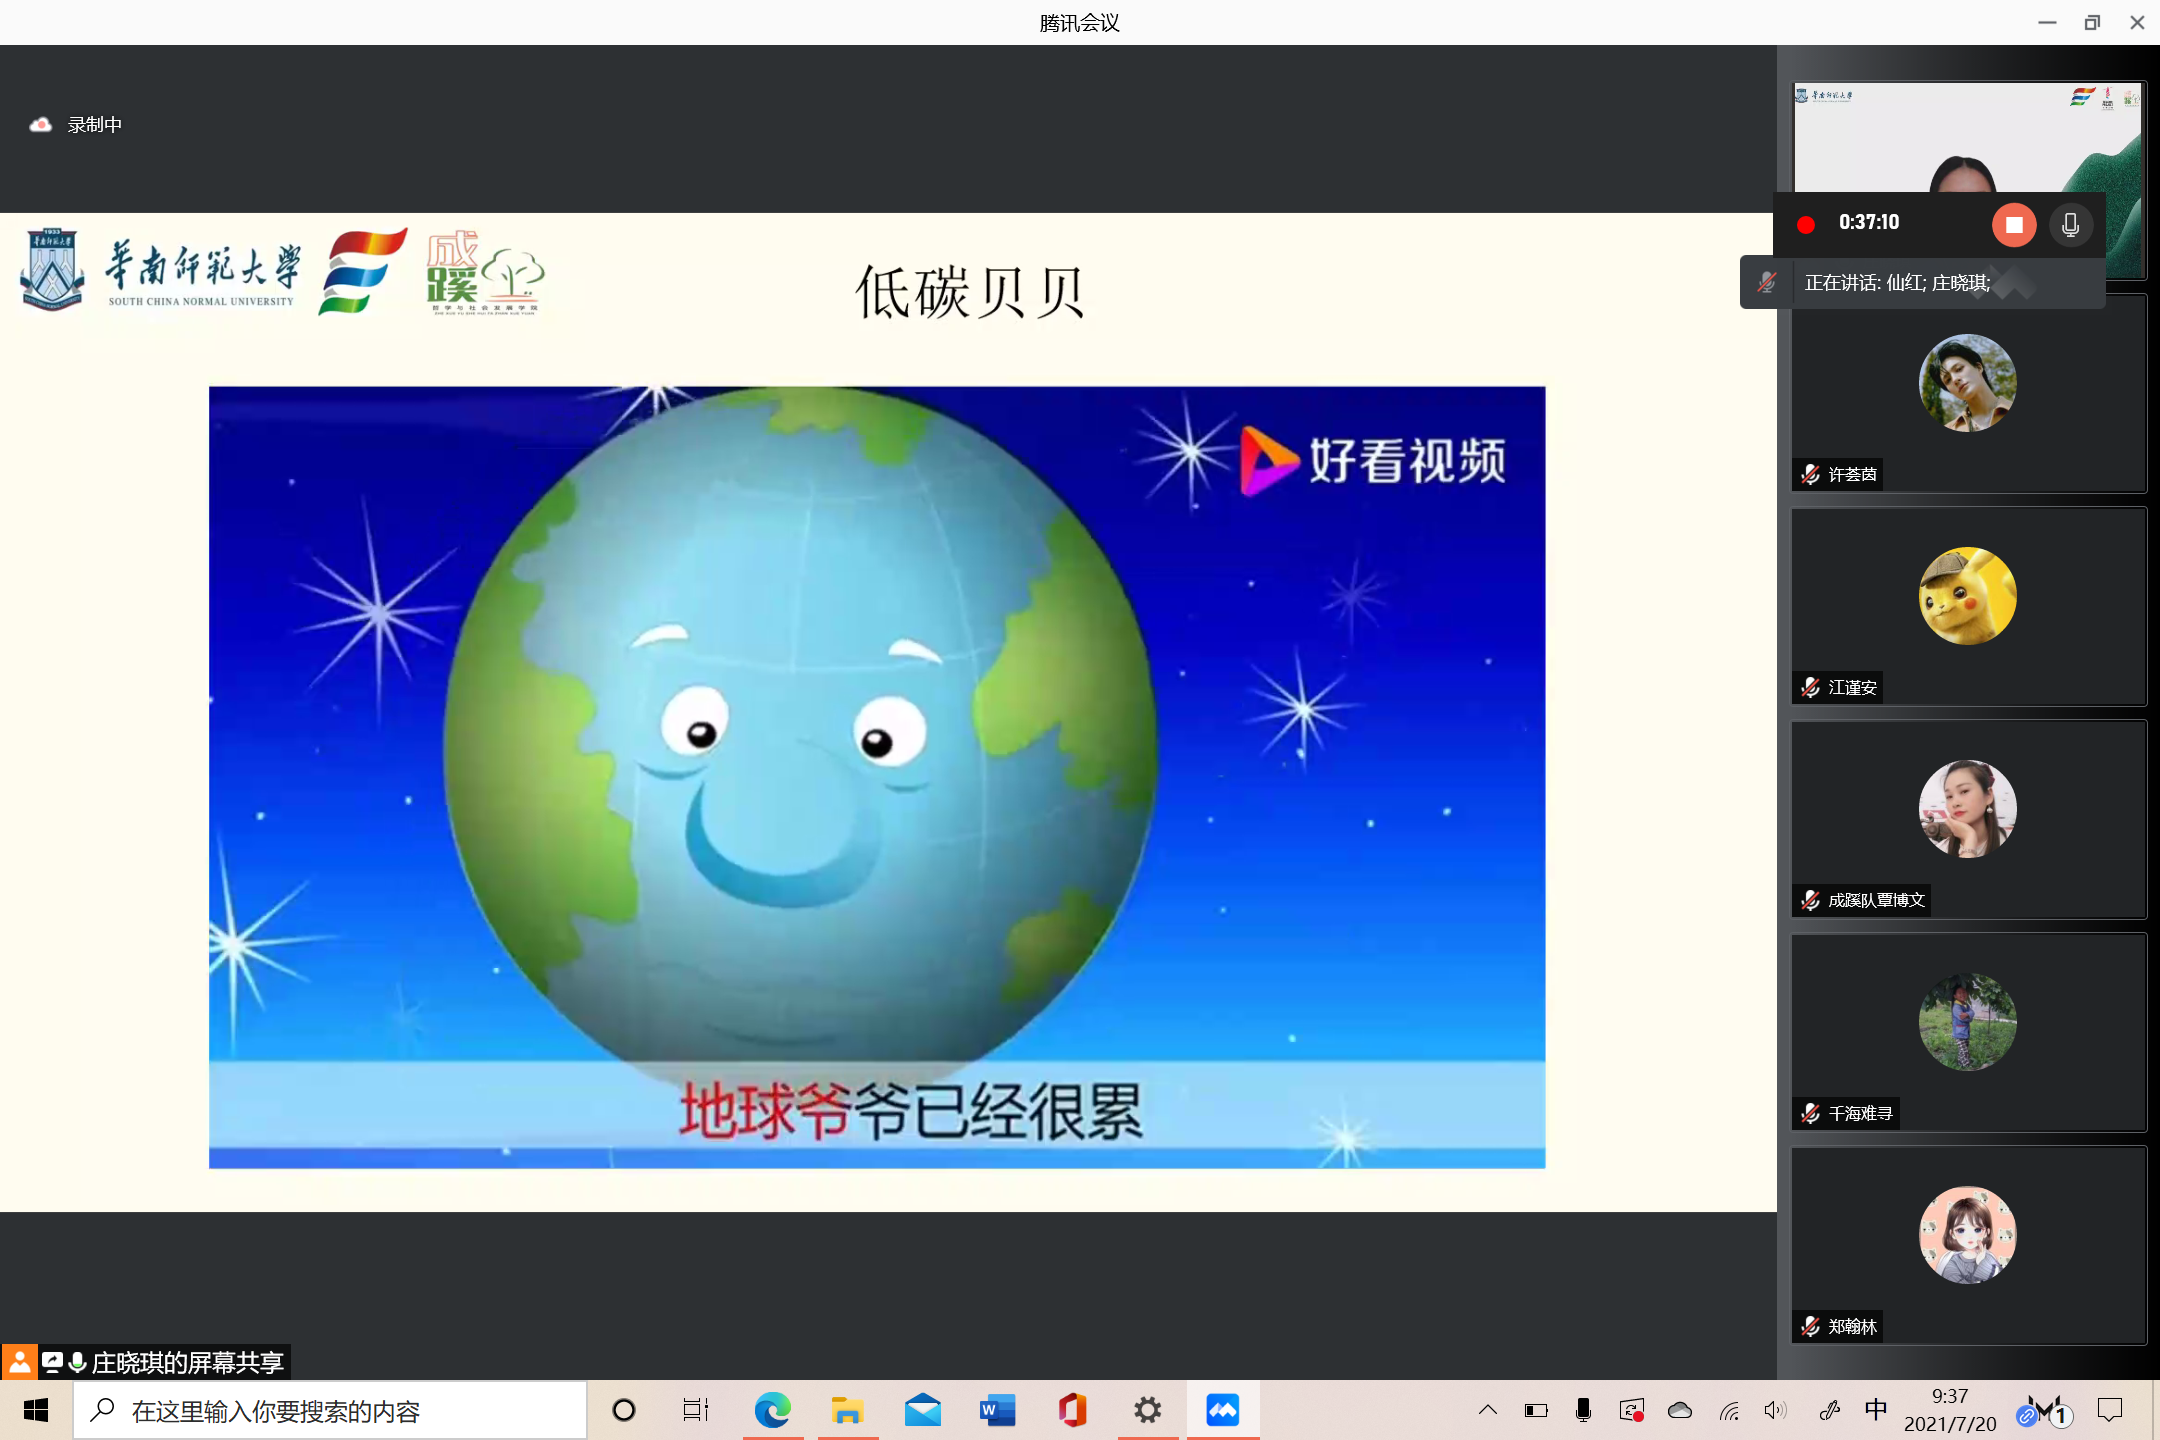Viewport: 2160px width, 1440px height.
Task: Click the green mic icon by 庄晓琪
Action: coord(78,1362)
